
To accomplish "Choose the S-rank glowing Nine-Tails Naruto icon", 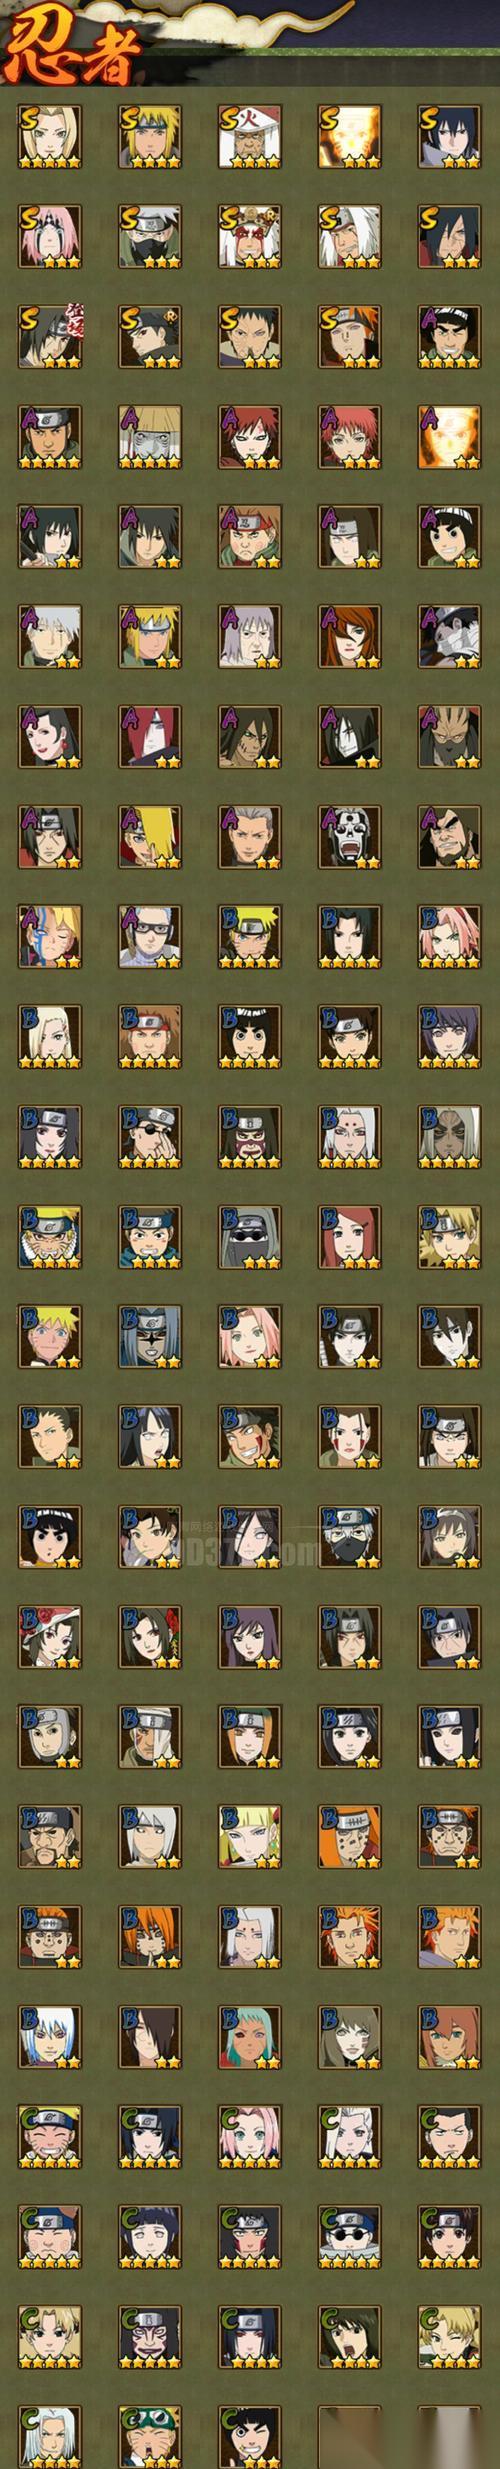I will coord(350,136).
